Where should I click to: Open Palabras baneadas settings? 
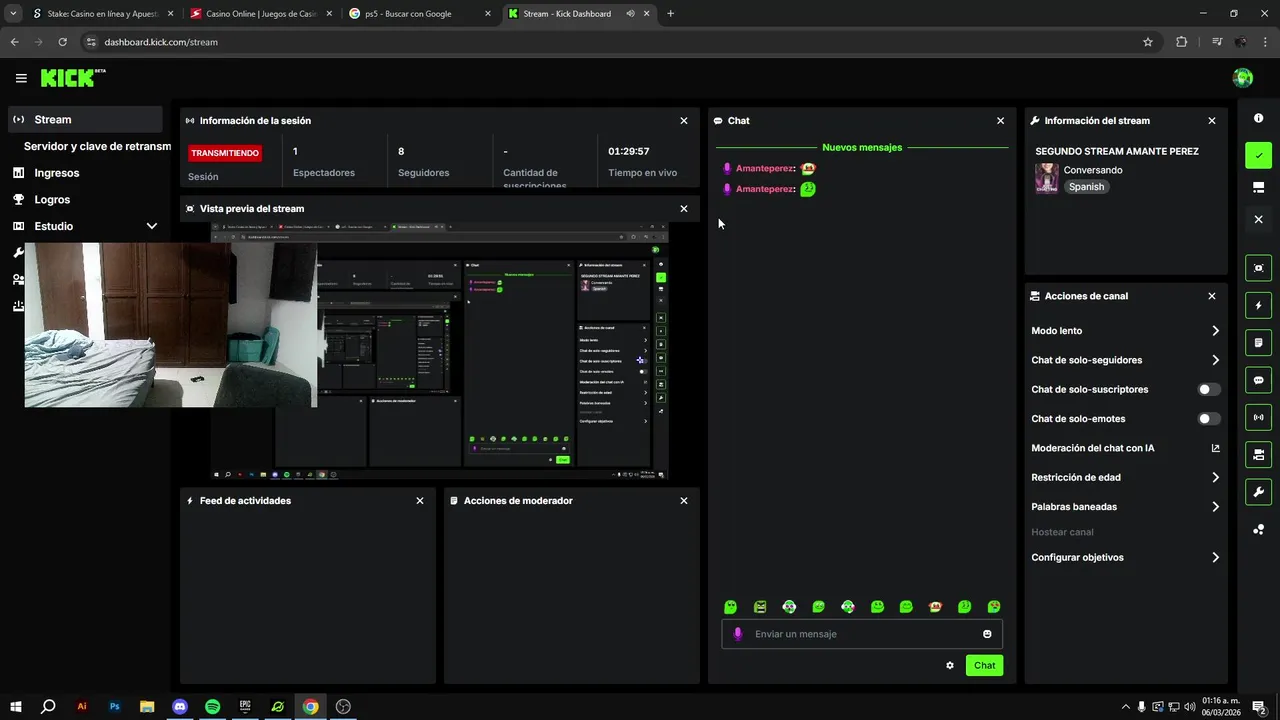point(1126,507)
